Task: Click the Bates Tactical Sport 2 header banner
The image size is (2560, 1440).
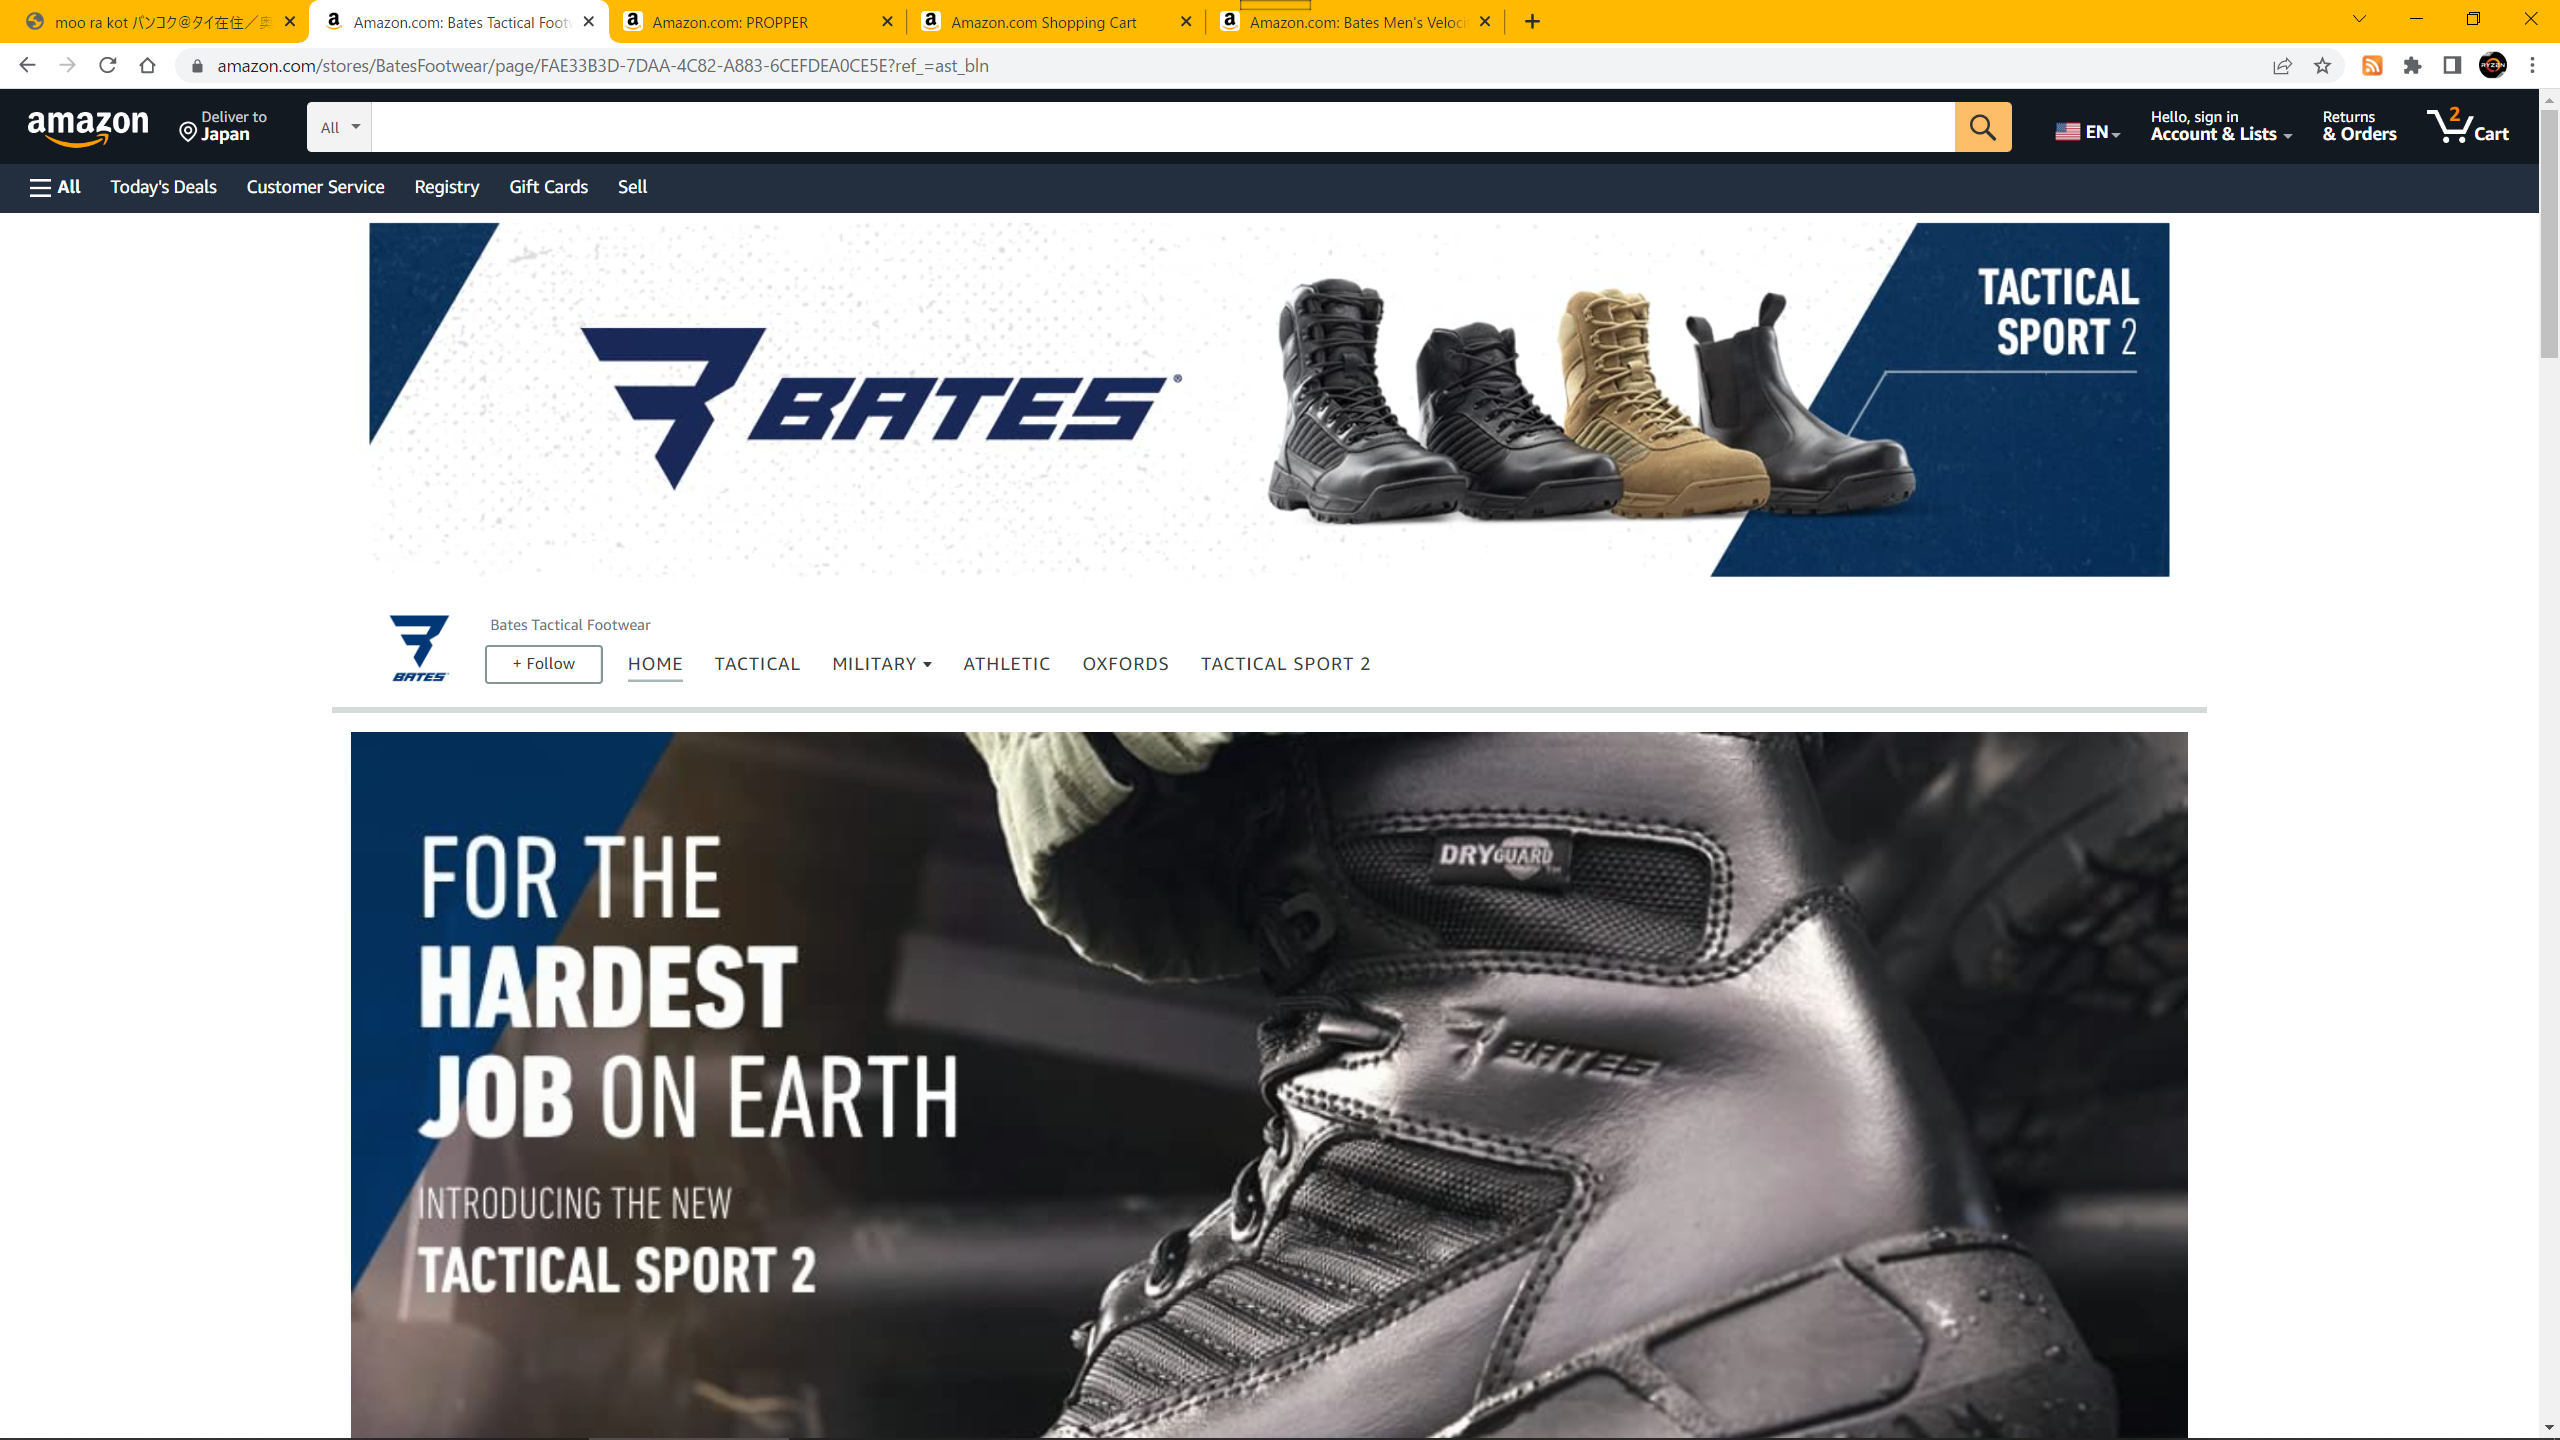Action: 1269,399
